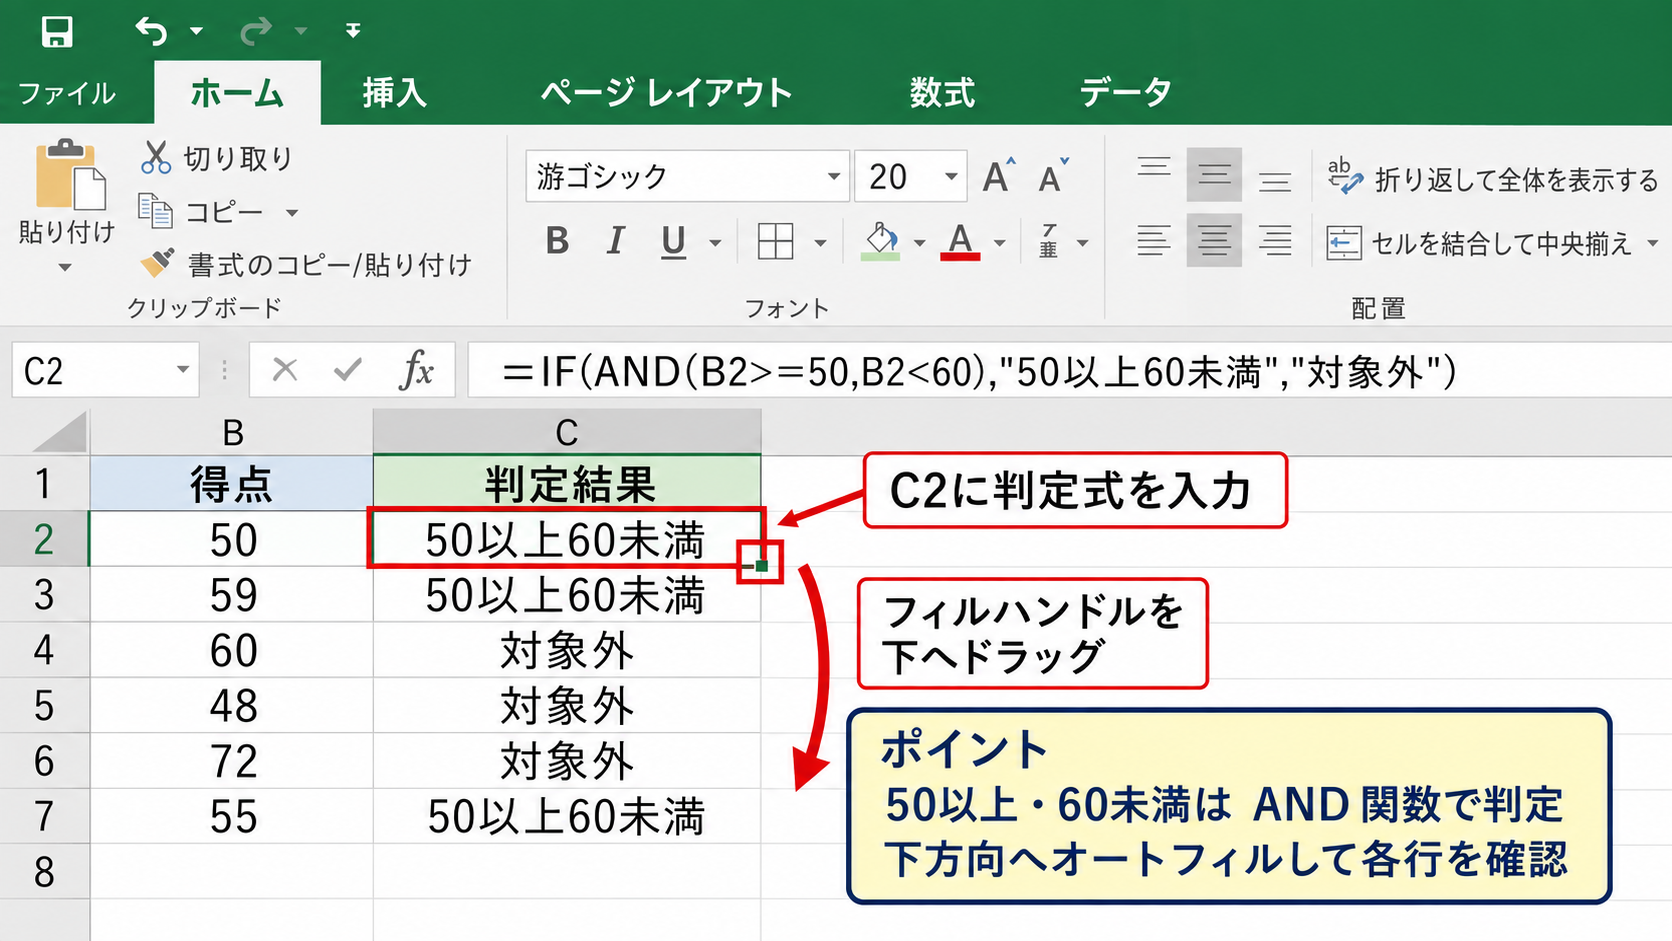The width and height of the screenshot is (1672, 941).
Task: Toggle Bold formatting
Action: click(x=558, y=241)
